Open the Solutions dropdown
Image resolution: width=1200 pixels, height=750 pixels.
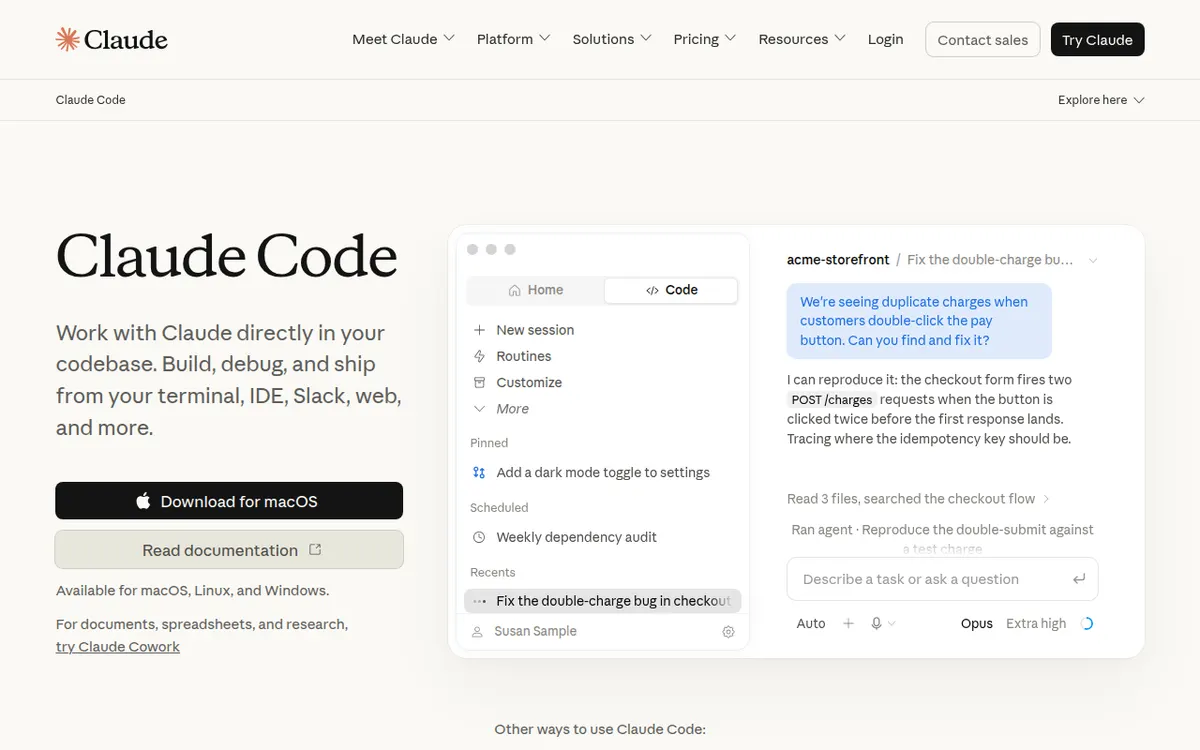tap(612, 39)
